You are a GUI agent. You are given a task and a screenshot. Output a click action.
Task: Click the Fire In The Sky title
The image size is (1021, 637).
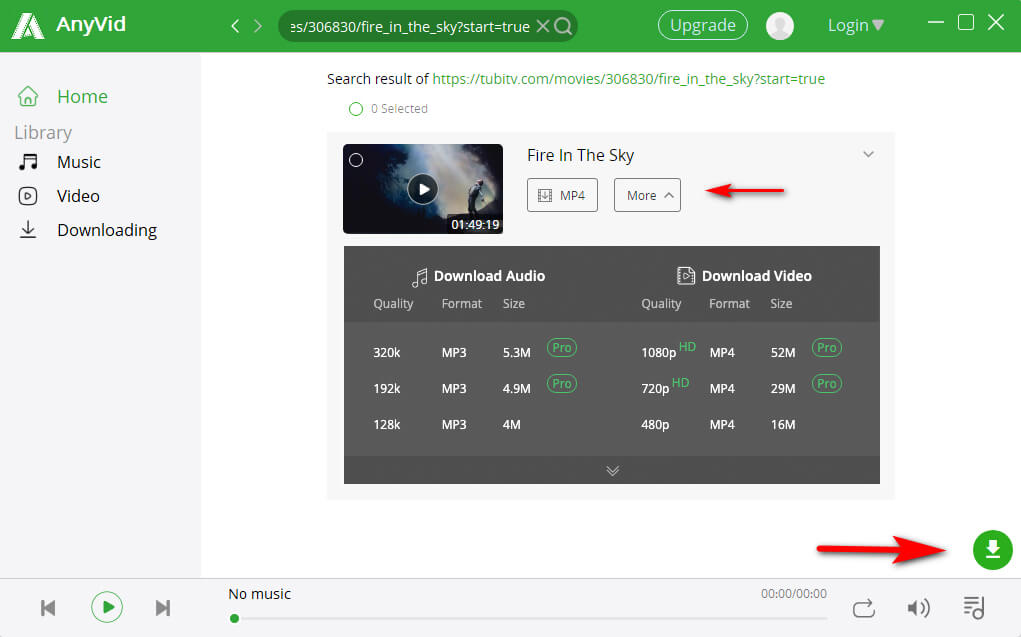580,155
